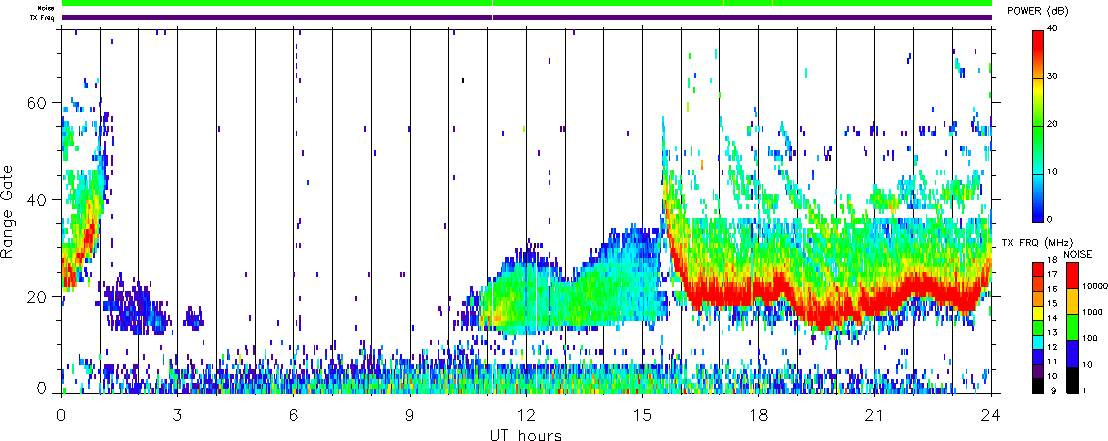Select the 14 label on TX FRQ scale
Image resolution: width=1108 pixels, height=441 pixels.
[x=1053, y=319]
